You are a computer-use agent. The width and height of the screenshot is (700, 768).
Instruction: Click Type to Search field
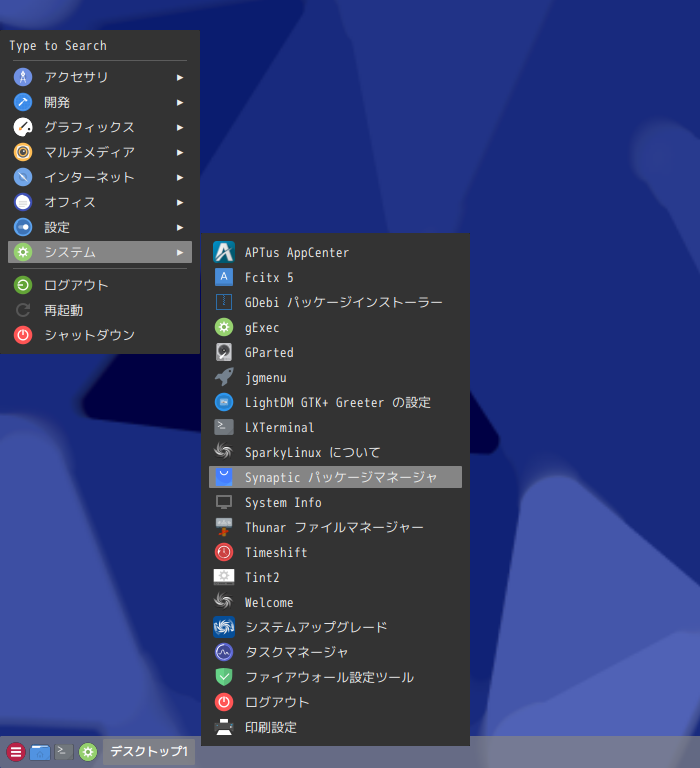pos(98,46)
